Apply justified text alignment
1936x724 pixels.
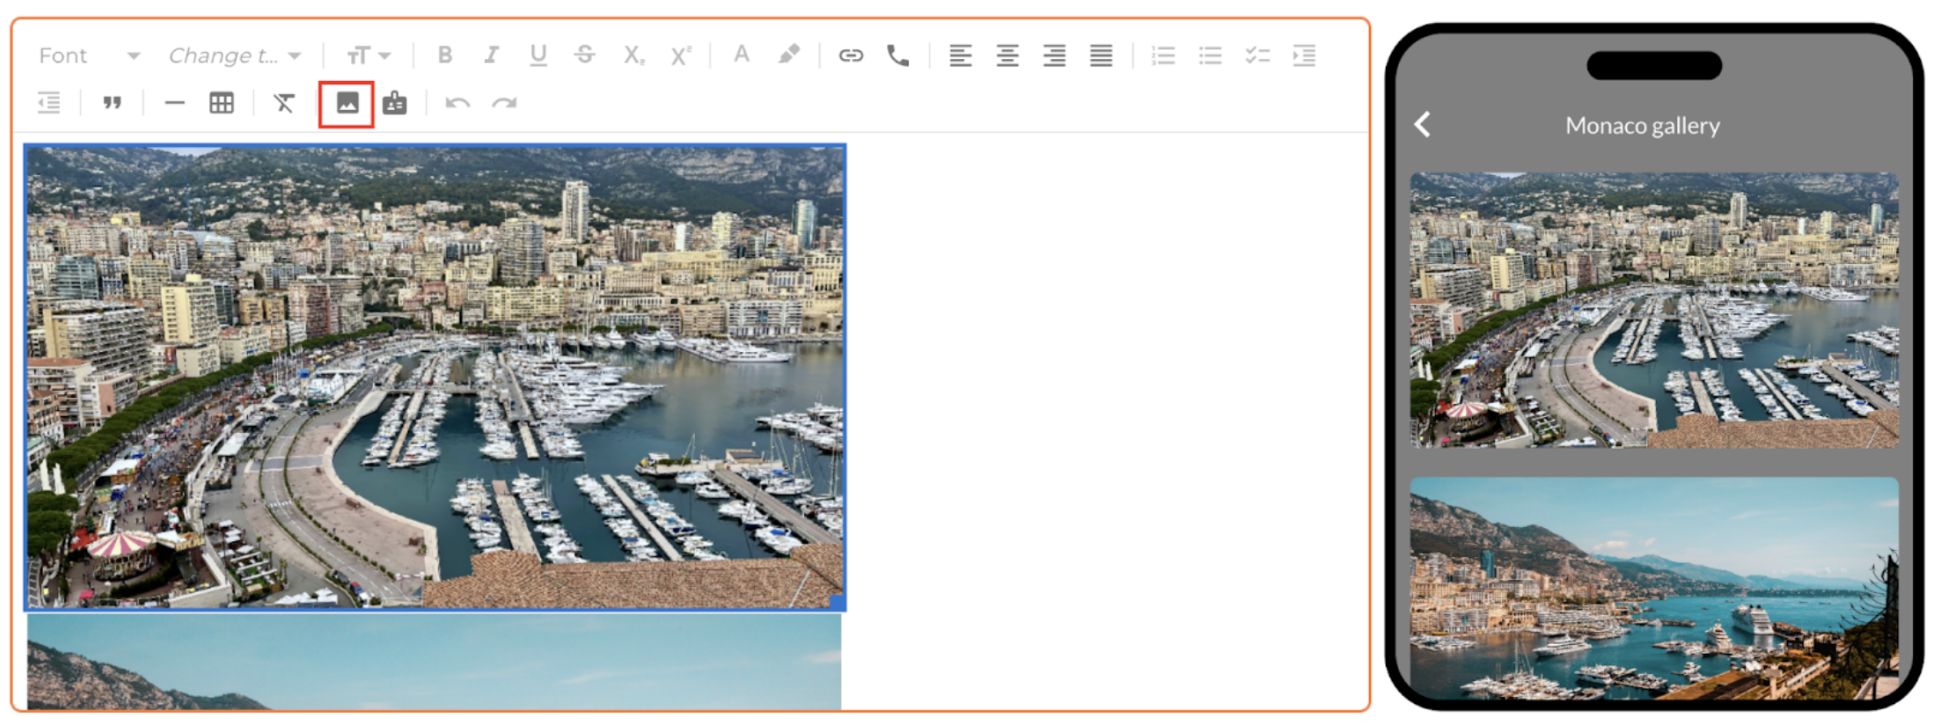click(x=1101, y=56)
